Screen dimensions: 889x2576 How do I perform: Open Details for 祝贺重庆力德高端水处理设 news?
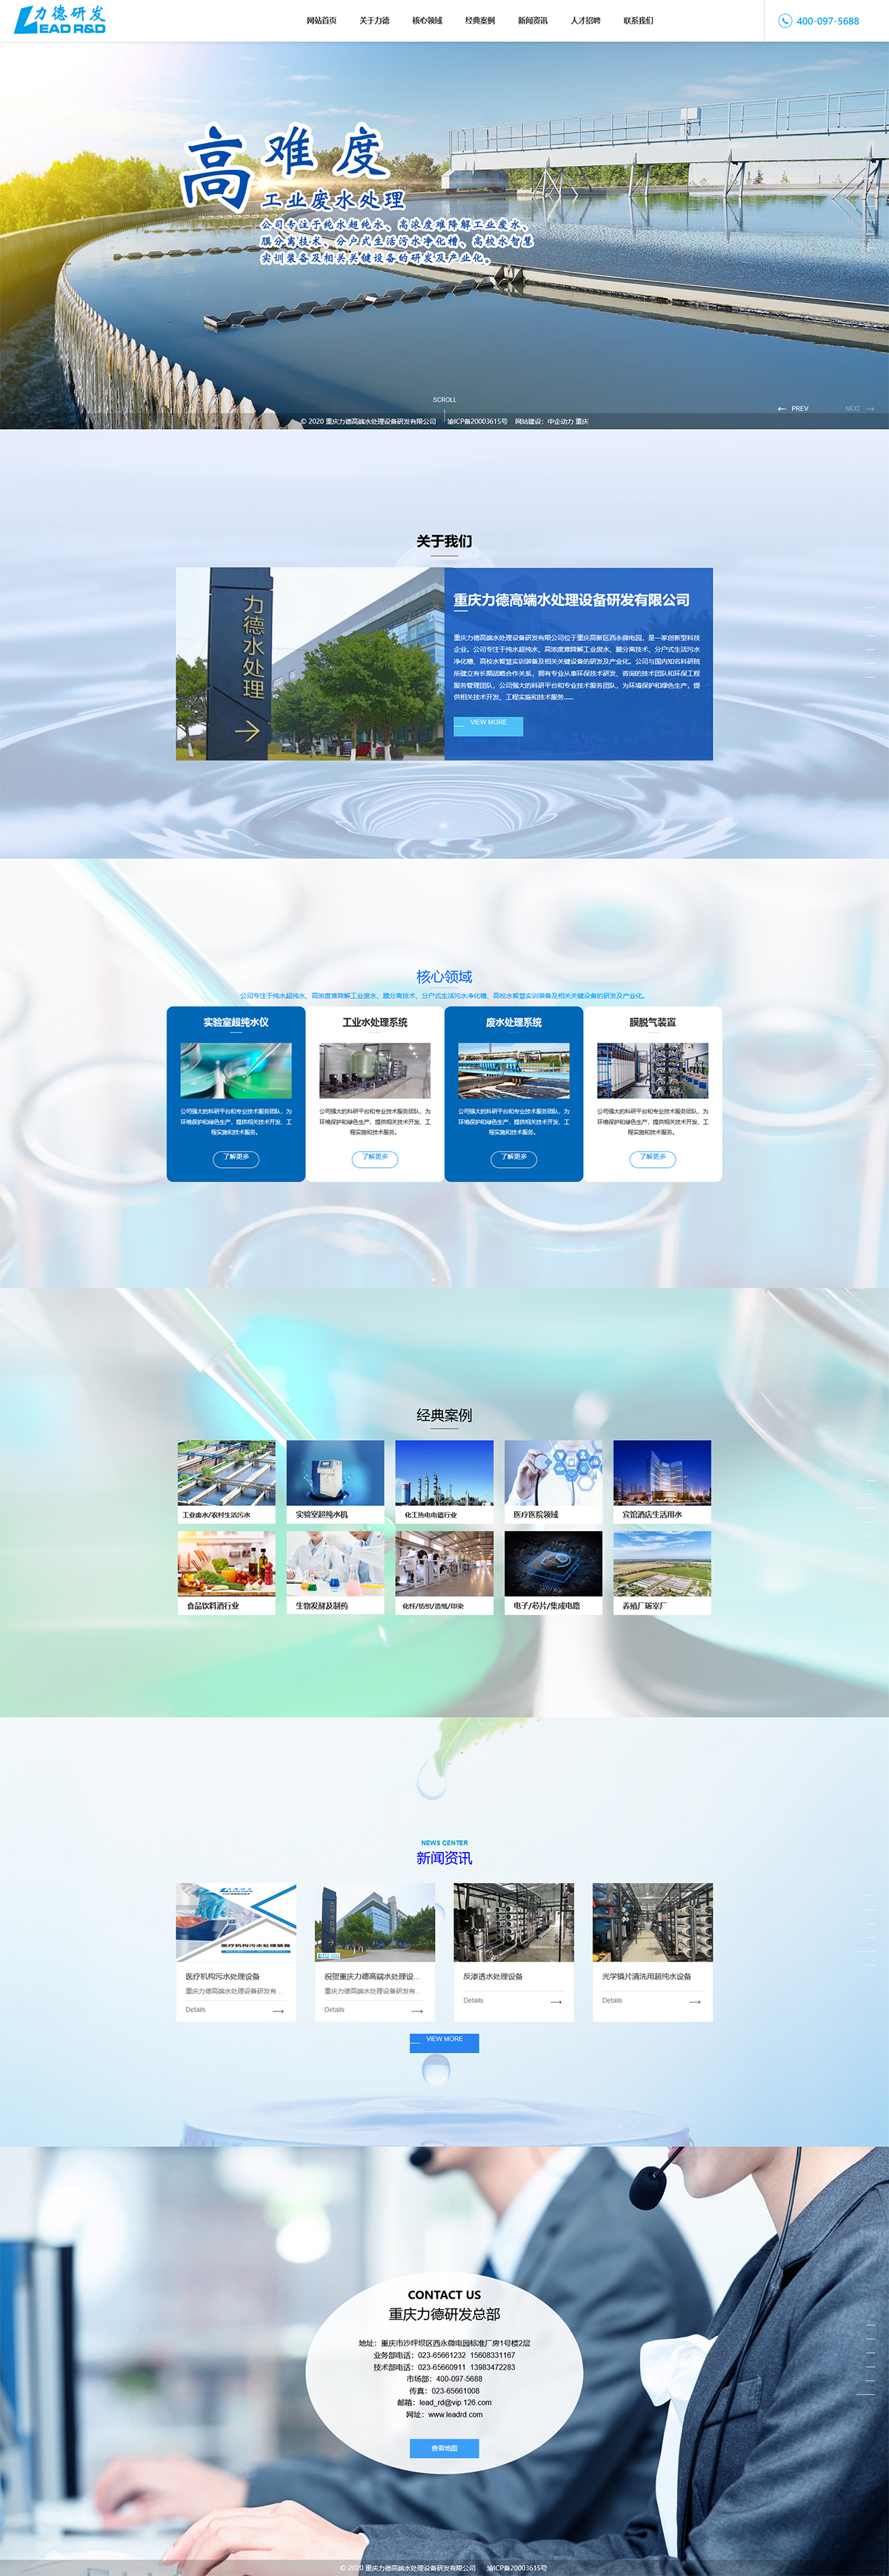[335, 2010]
